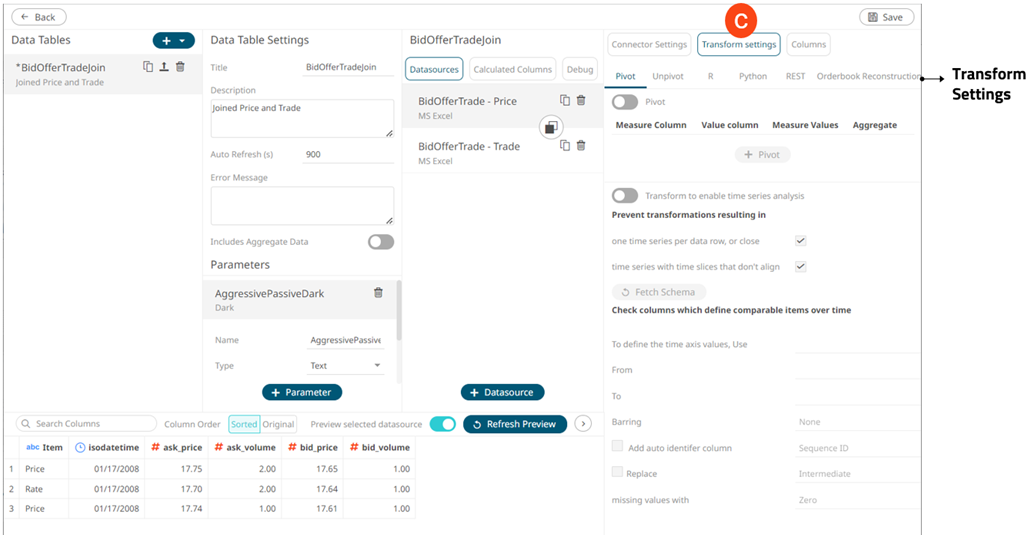The image size is (1031, 535).
Task: Check Add auto identifier column checkbox
Action: 617,446
